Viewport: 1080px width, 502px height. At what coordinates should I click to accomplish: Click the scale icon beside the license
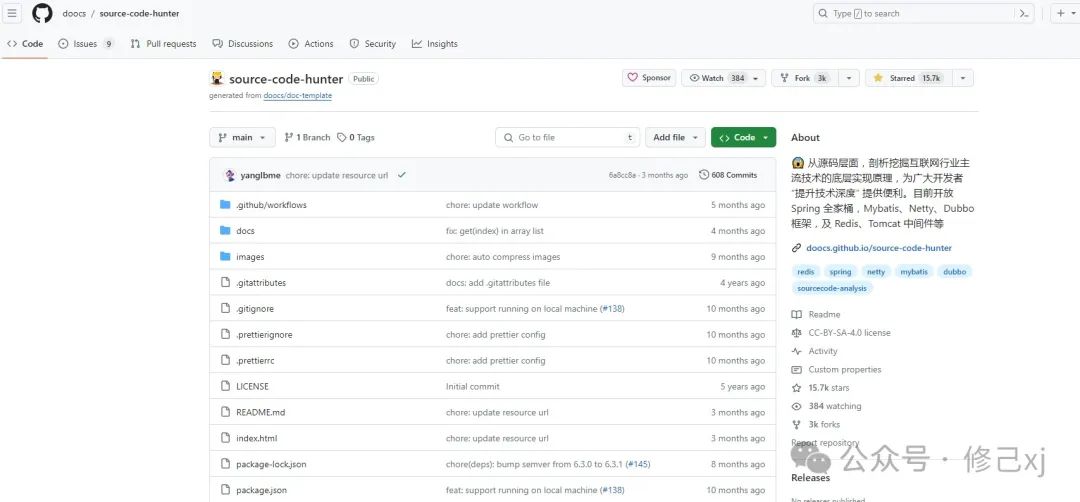pyautogui.click(x=797, y=333)
